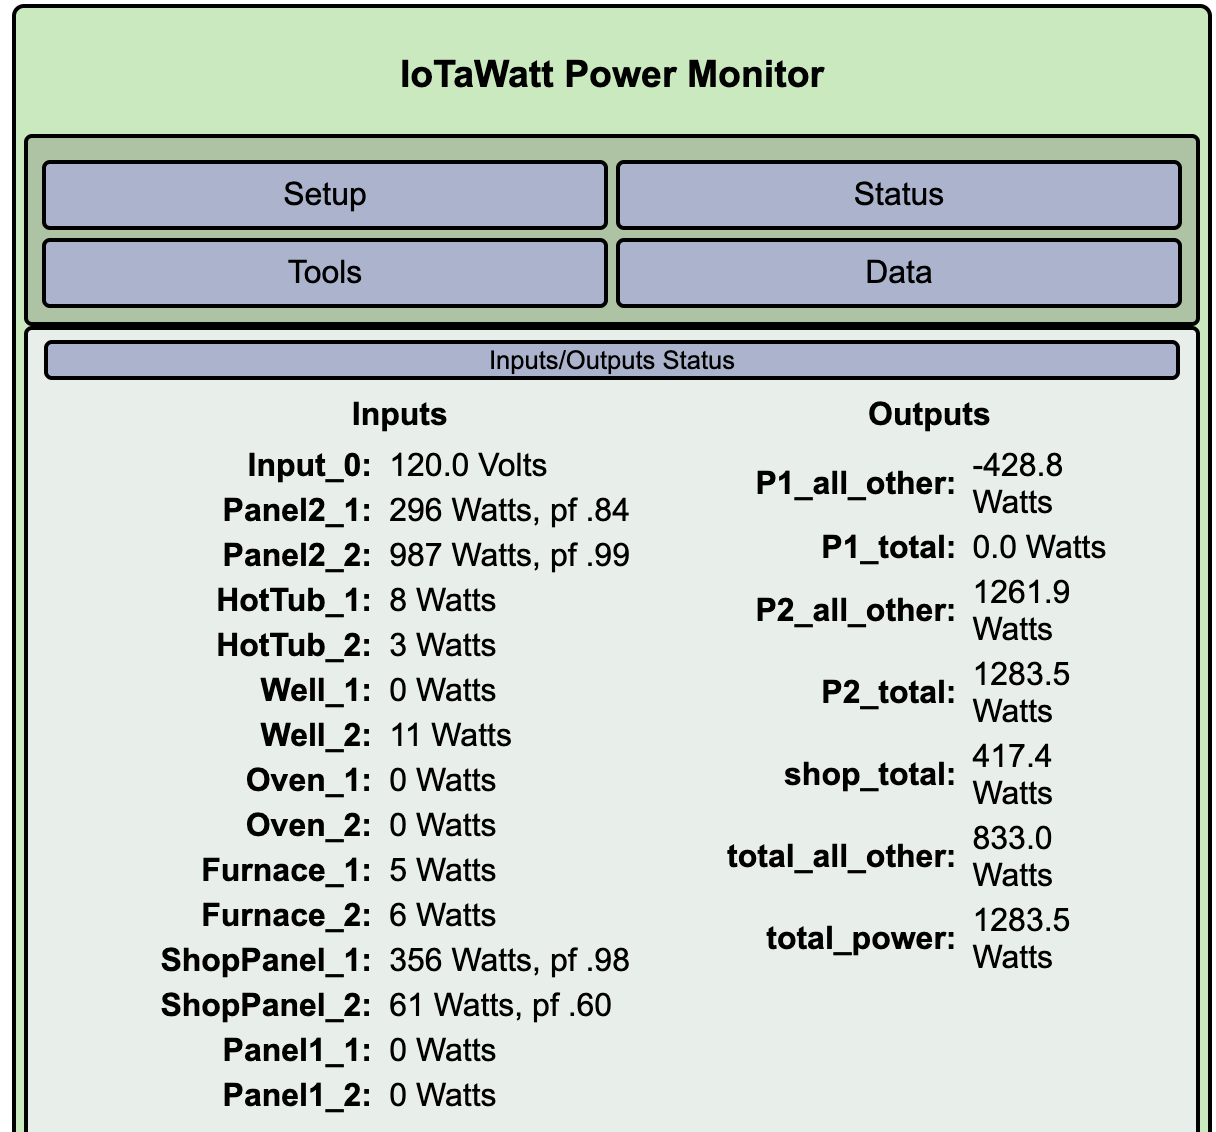Select the P1_all_other output label
This screenshot has width=1216, height=1132.
[855, 484]
